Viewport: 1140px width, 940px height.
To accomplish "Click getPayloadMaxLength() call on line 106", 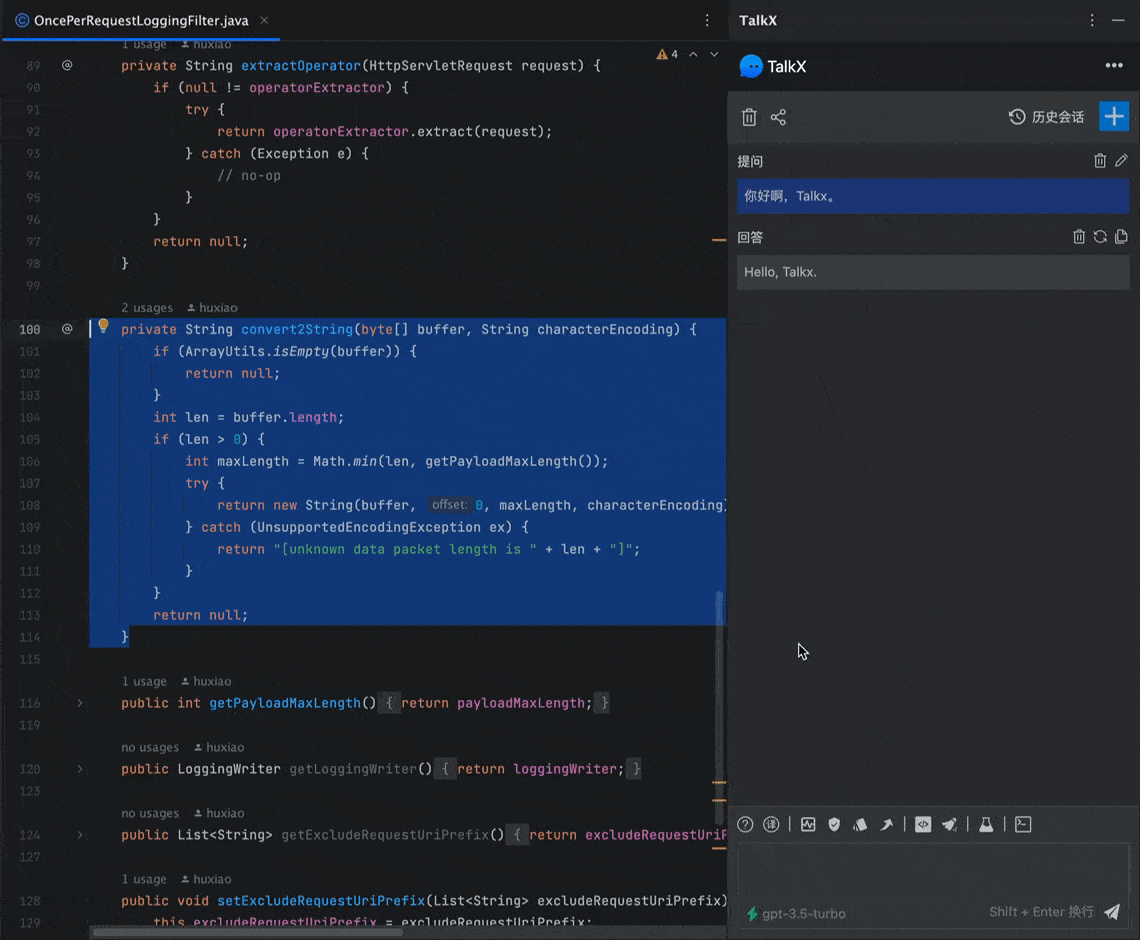I will [x=511, y=461].
